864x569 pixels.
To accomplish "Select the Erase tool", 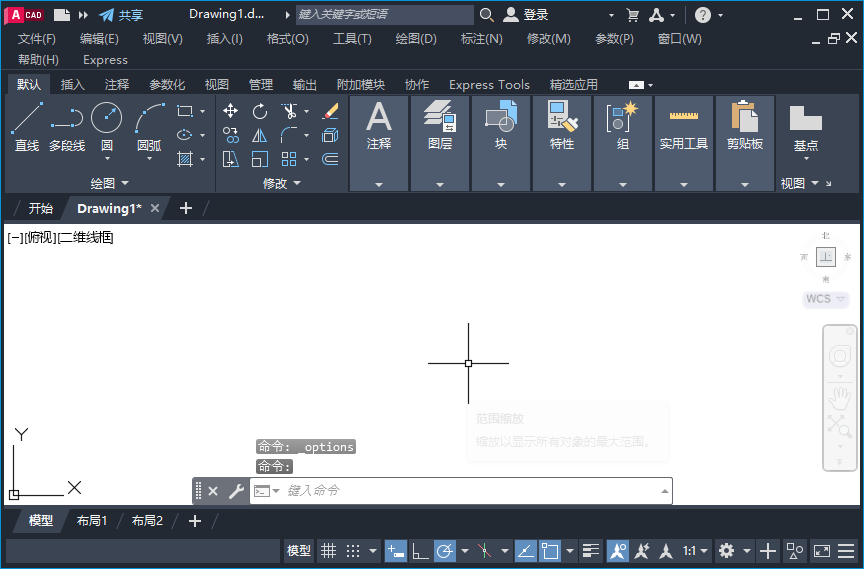I will tap(330, 111).
